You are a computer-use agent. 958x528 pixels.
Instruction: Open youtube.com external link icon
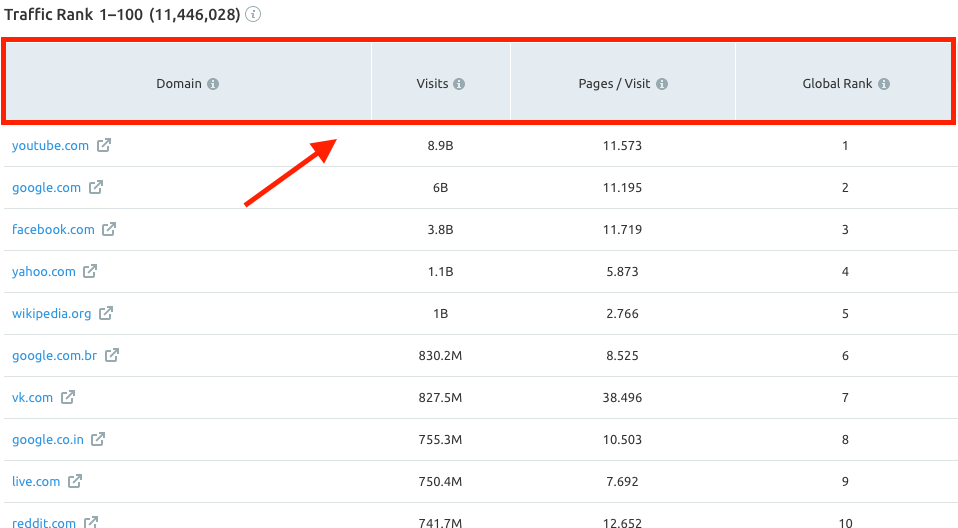(104, 145)
